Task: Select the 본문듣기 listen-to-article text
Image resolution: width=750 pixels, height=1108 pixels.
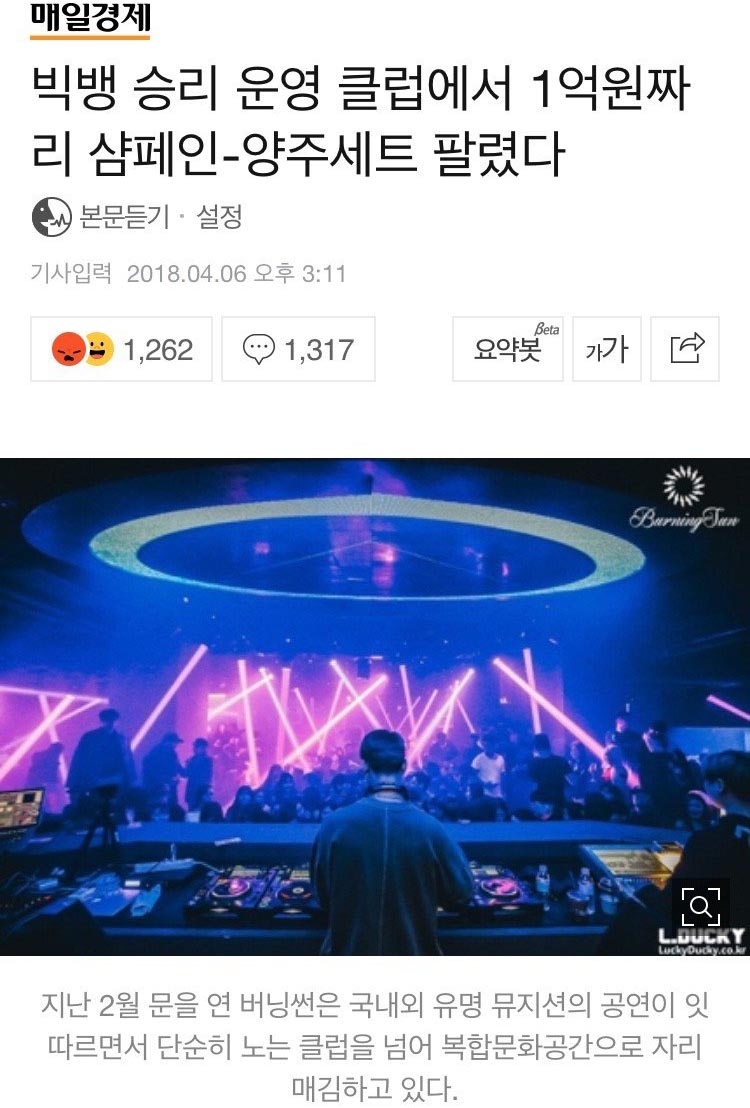Action: click(124, 217)
